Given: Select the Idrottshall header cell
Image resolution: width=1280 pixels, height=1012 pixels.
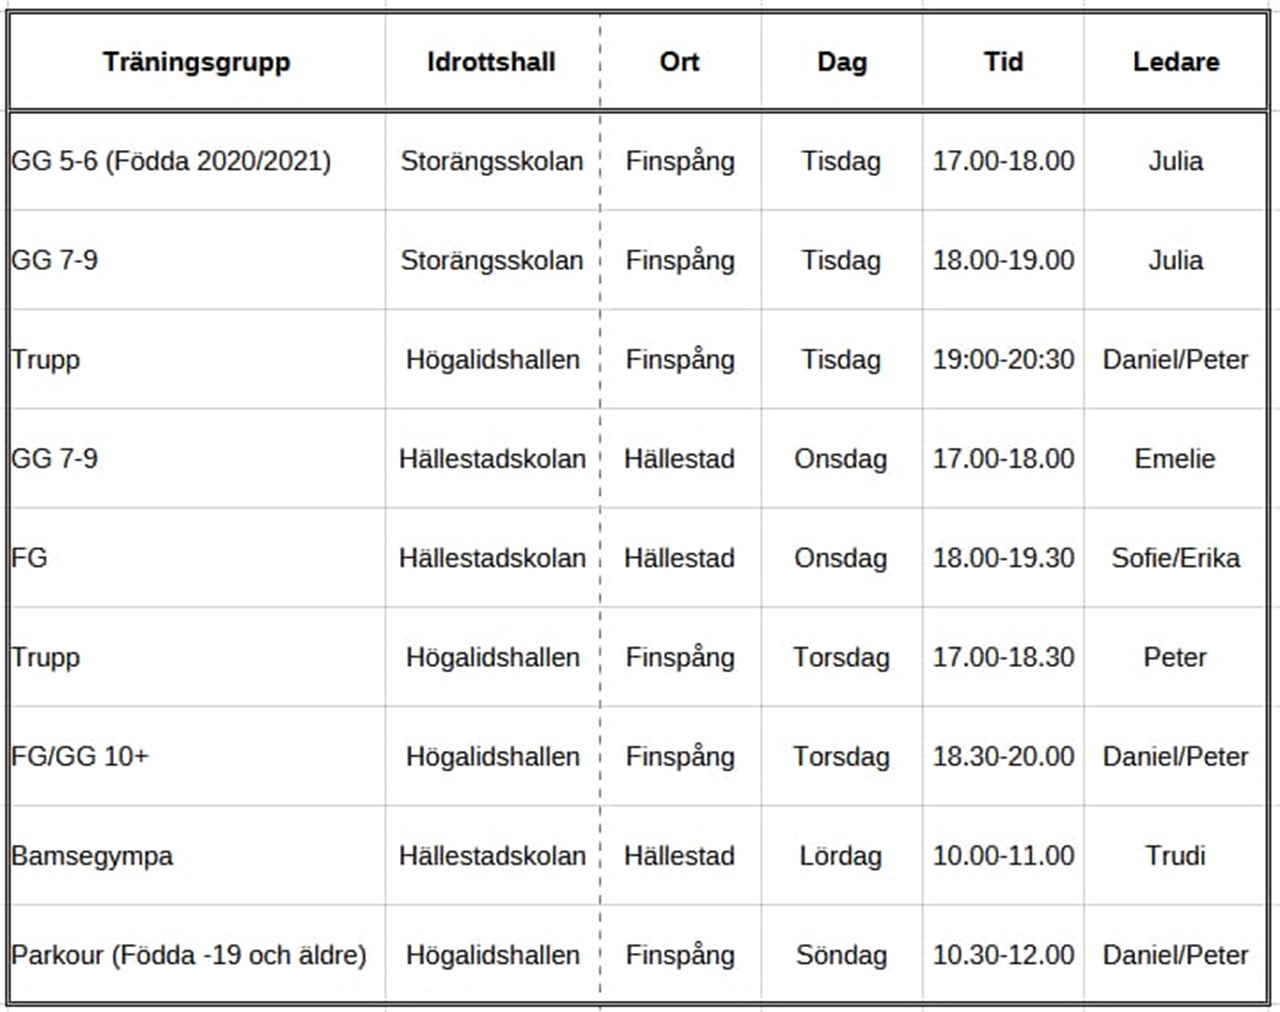Looking at the screenshot, I should pos(492,62).
